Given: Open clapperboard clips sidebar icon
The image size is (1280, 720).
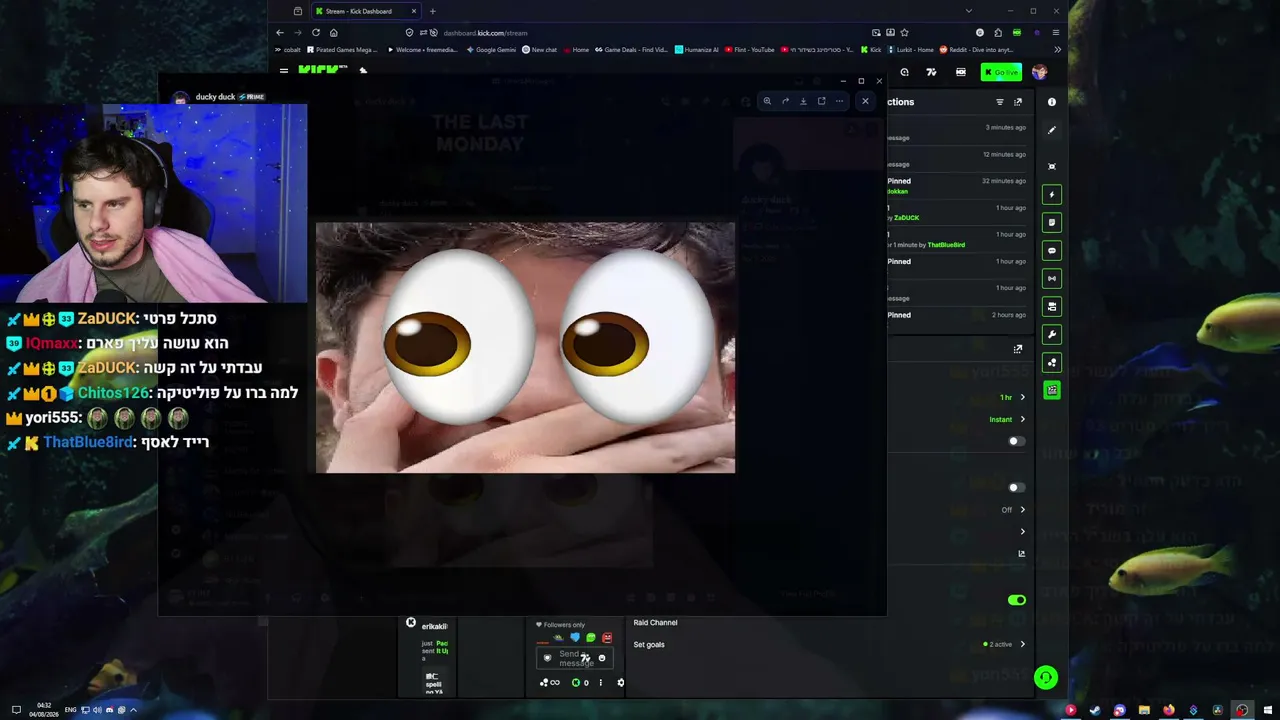Looking at the screenshot, I should (x=1051, y=390).
